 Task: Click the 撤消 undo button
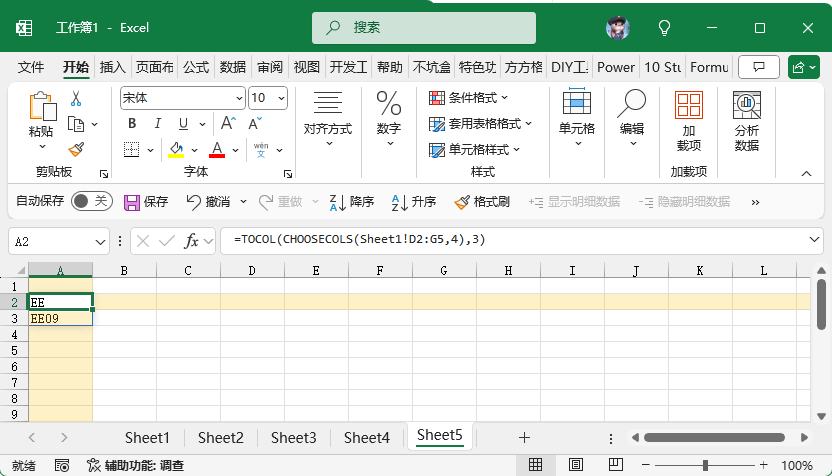(209, 202)
